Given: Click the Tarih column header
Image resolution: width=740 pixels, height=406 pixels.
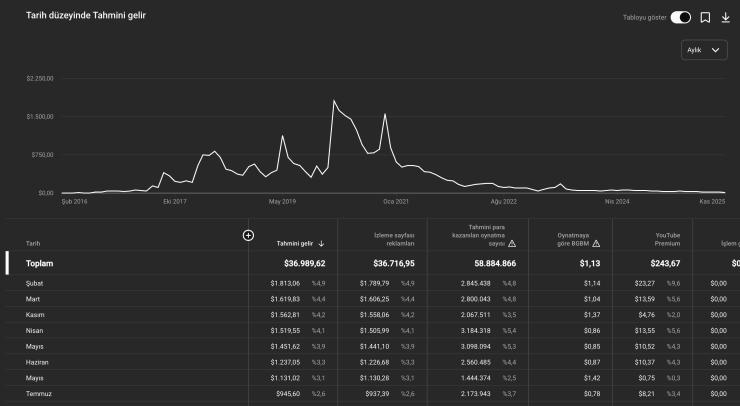Looking at the screenshot, I should coord(33,243).
